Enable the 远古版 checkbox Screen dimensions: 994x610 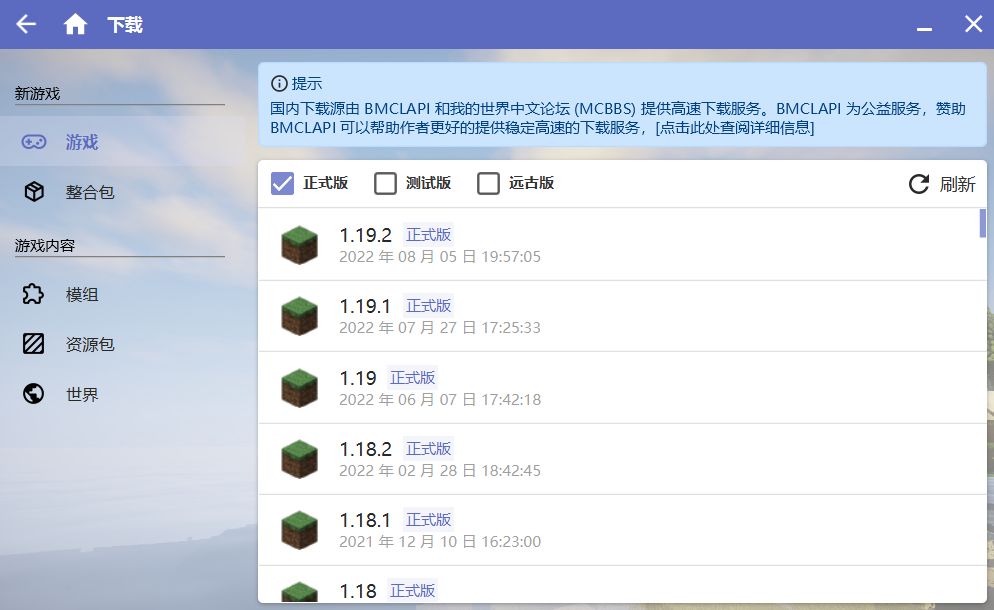(488, 183)
